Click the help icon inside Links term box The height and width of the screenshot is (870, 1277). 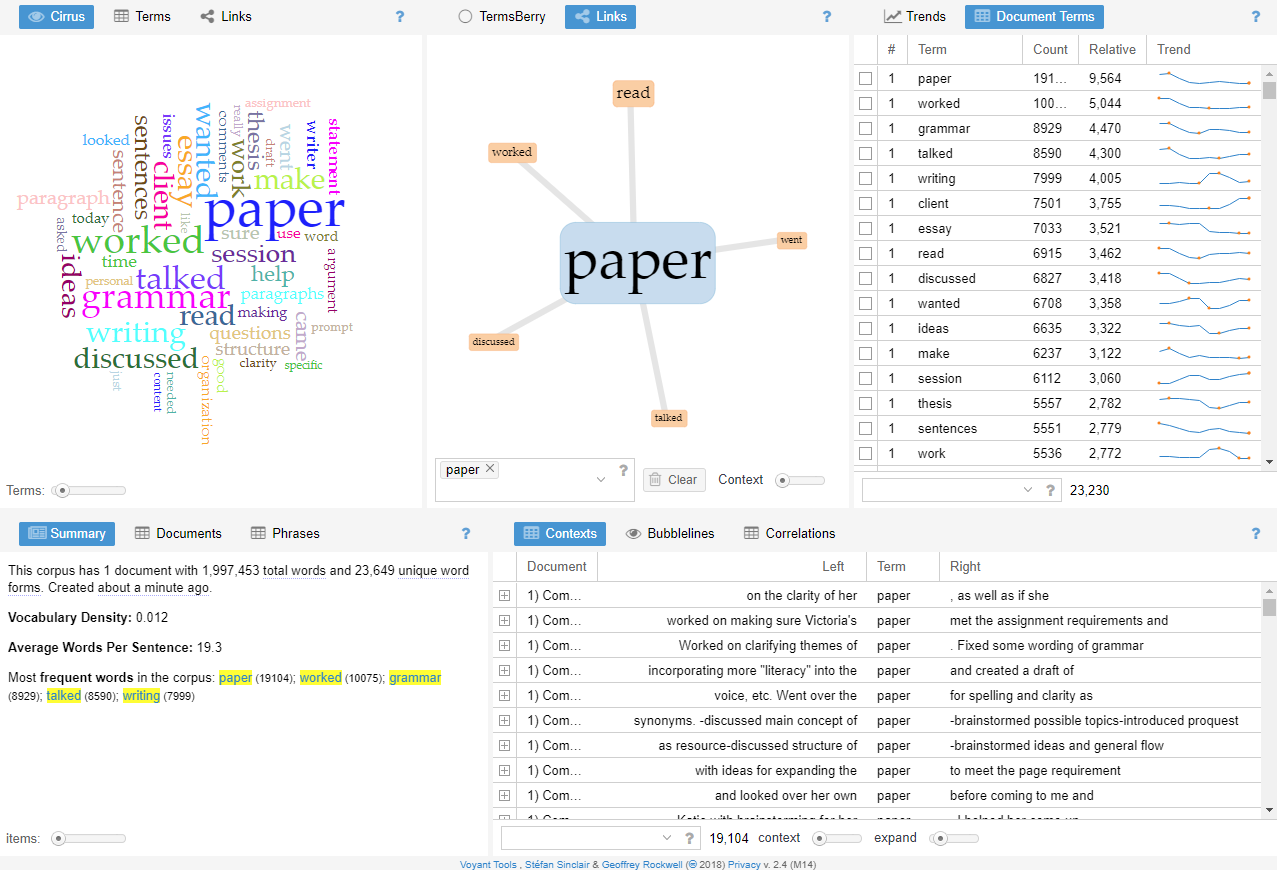623,470
